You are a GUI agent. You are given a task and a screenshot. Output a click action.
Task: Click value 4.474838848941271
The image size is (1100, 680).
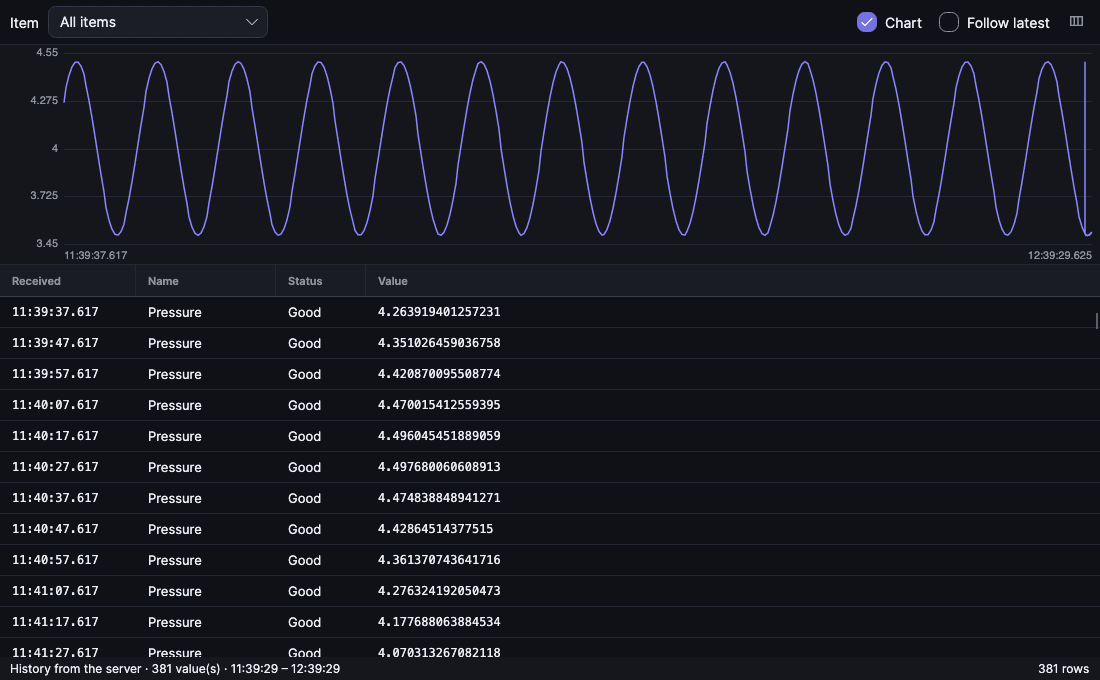click(x=439, y=498)
